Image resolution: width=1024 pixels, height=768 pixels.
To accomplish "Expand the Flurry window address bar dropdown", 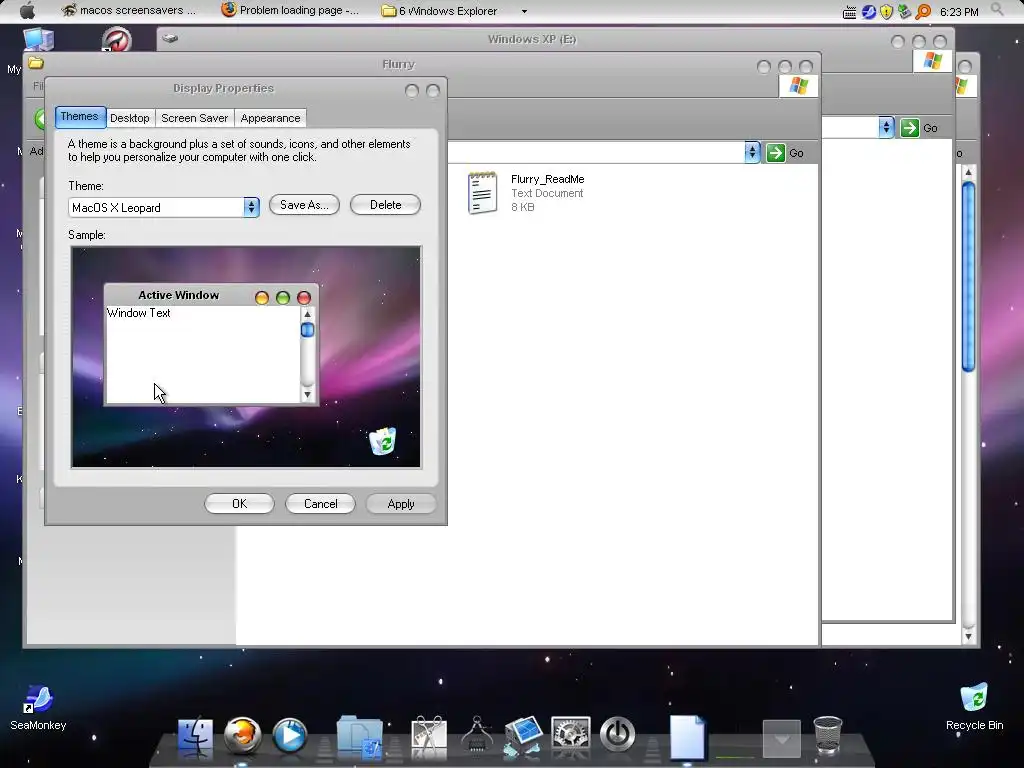I will pos(752,153).
